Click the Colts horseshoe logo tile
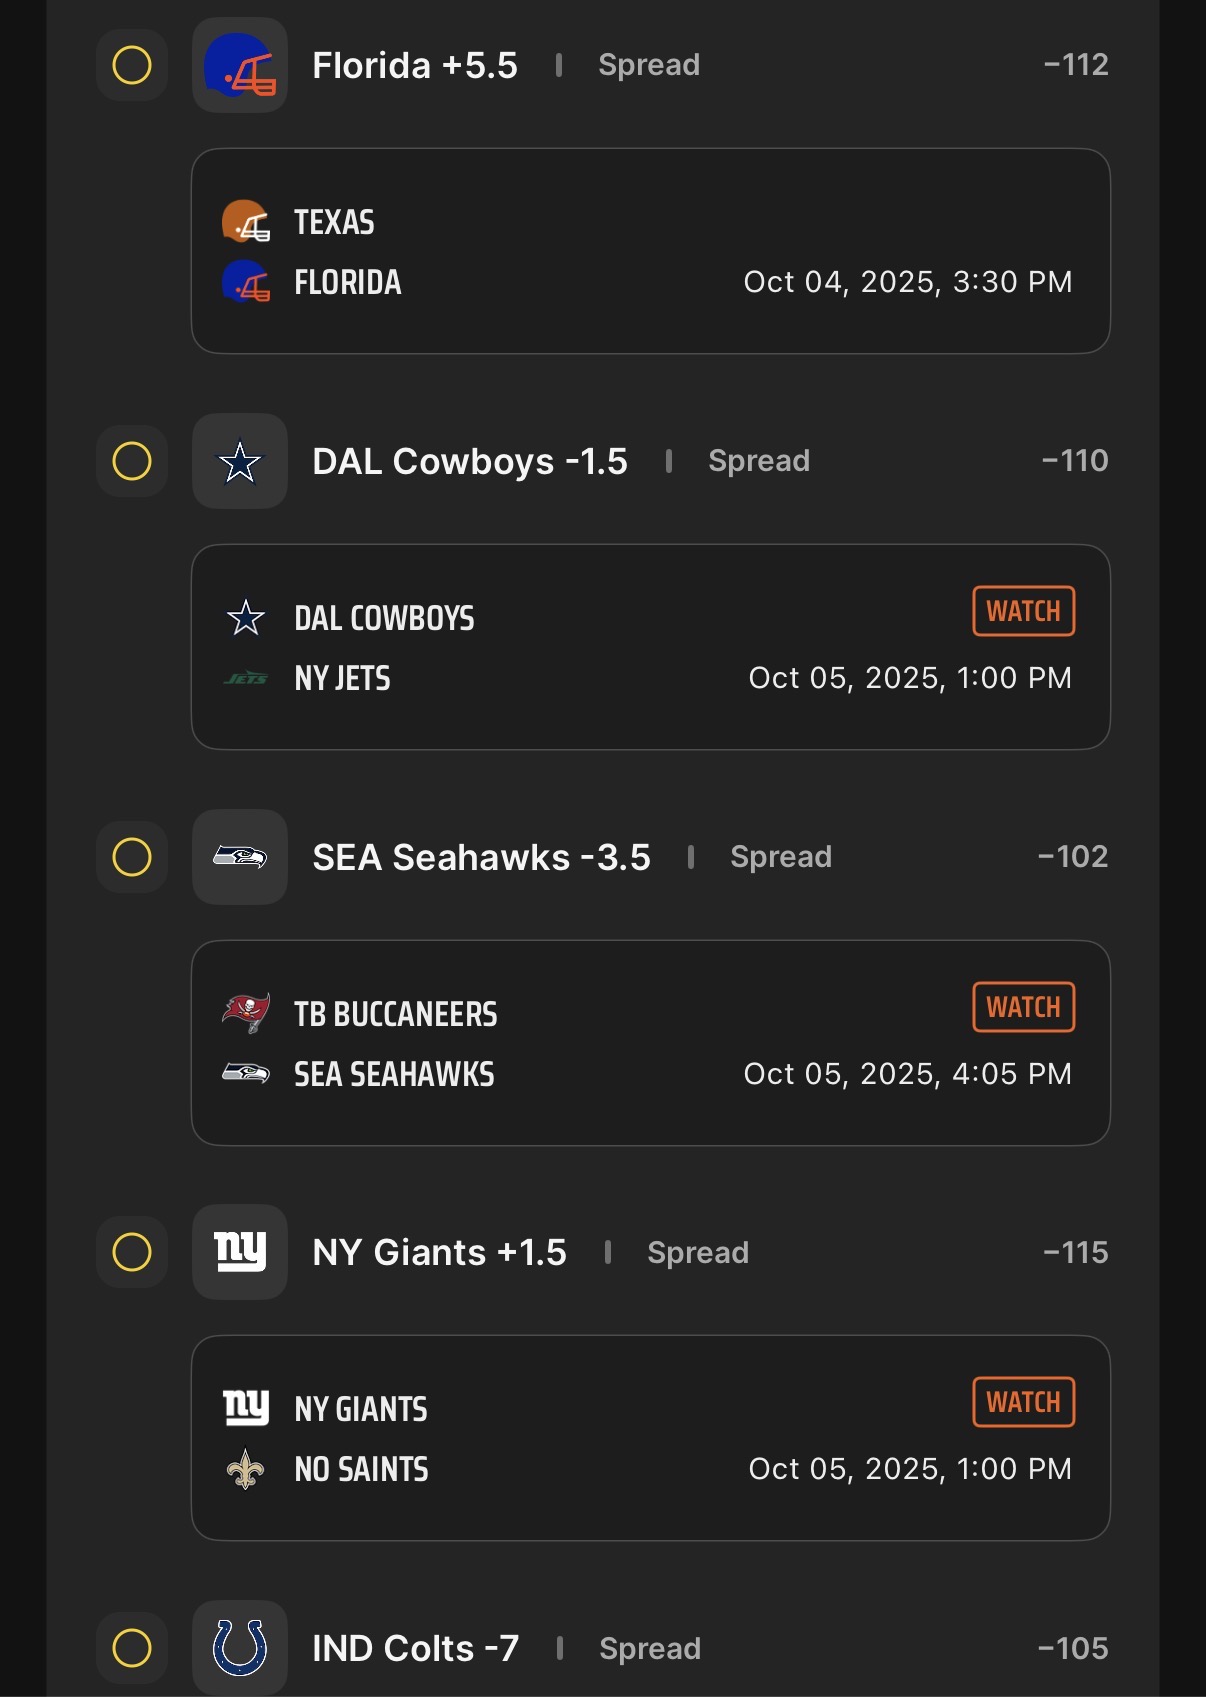The image size is (1206, 1697). 240,1648
